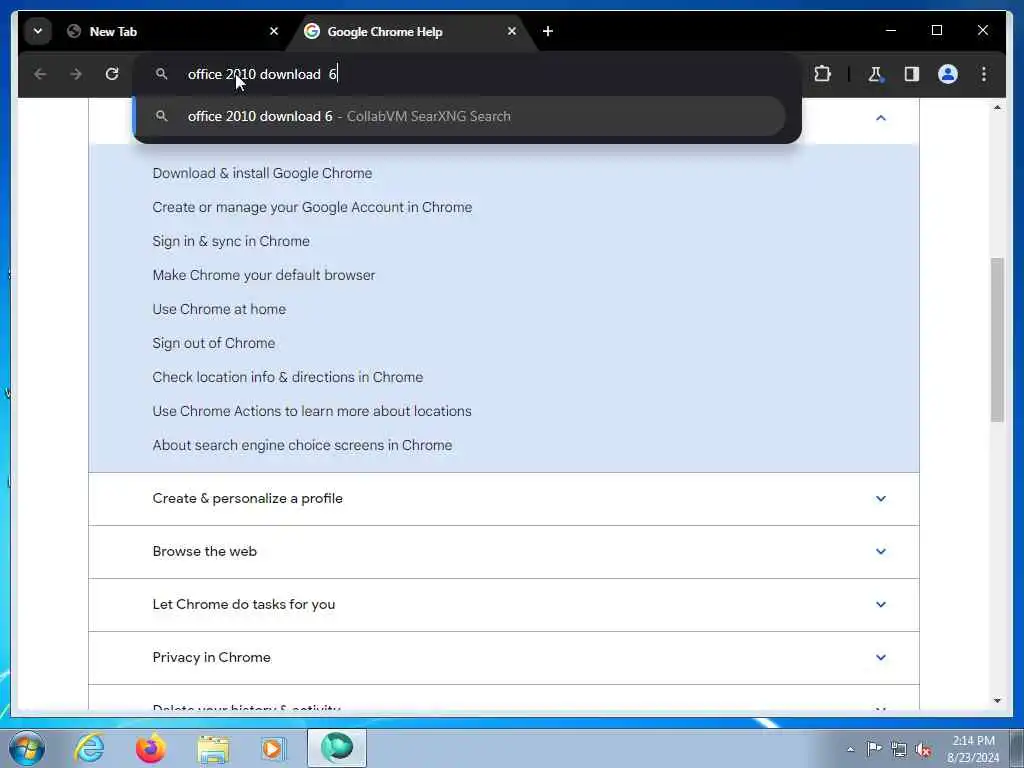Click the taskbar clock and date
Image resolution: width=1024 pixels, height=768 pixels.
pos(973,748)
